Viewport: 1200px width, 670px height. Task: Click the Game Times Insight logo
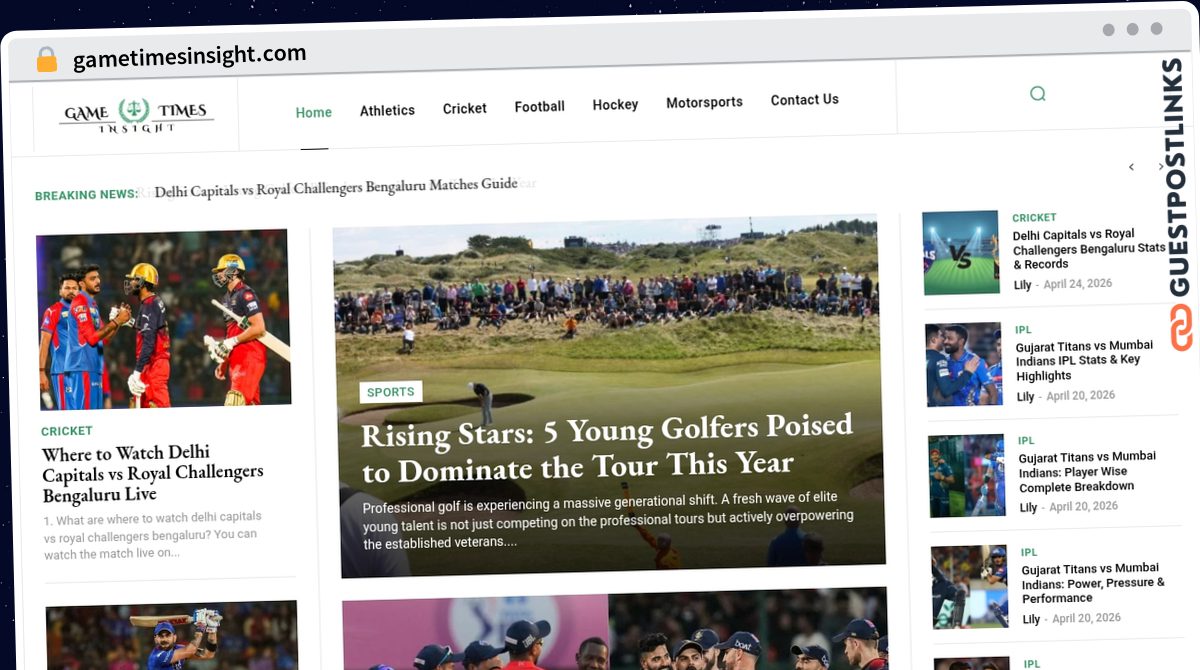click(136, 115)
